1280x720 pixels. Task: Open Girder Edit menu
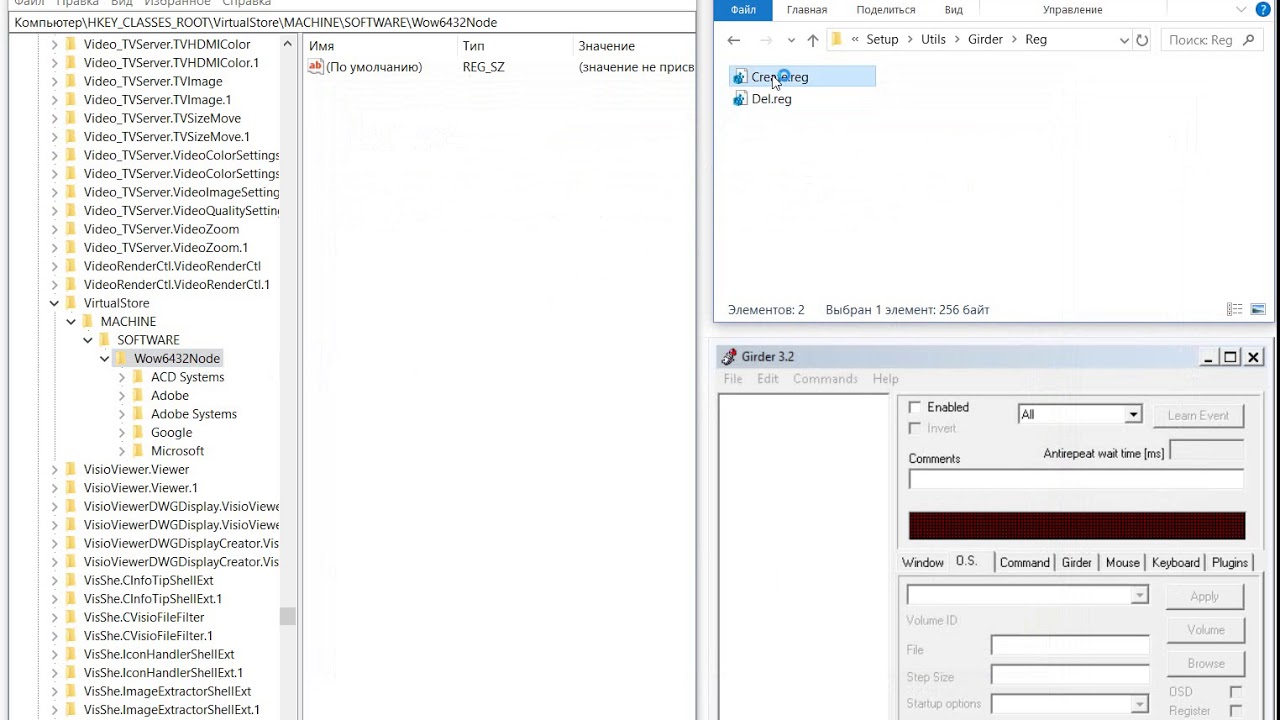coord(768,379)
